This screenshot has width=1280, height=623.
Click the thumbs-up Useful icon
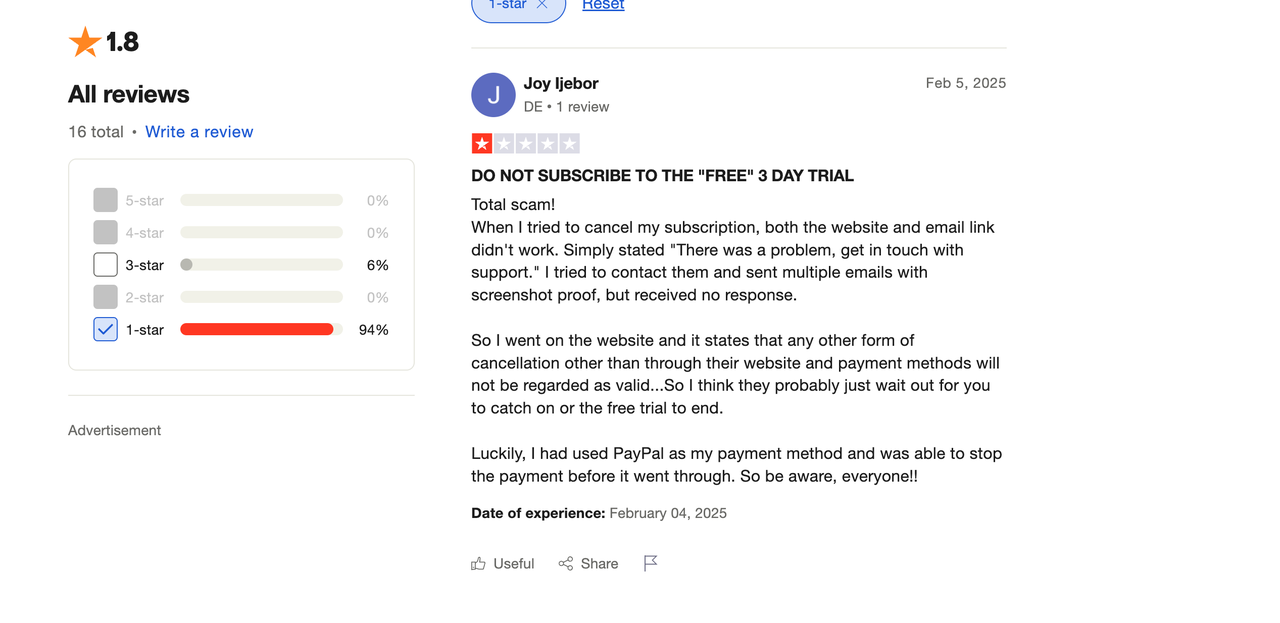pyautogui.click(x=478, y=564)
